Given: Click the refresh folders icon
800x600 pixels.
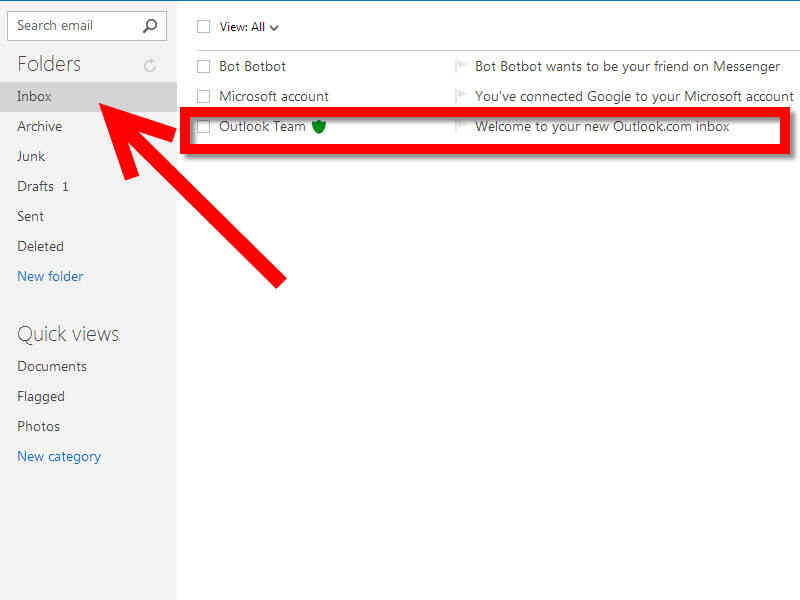Looking at the screenshot, I should pyautogui.click(x=150, y=66).
